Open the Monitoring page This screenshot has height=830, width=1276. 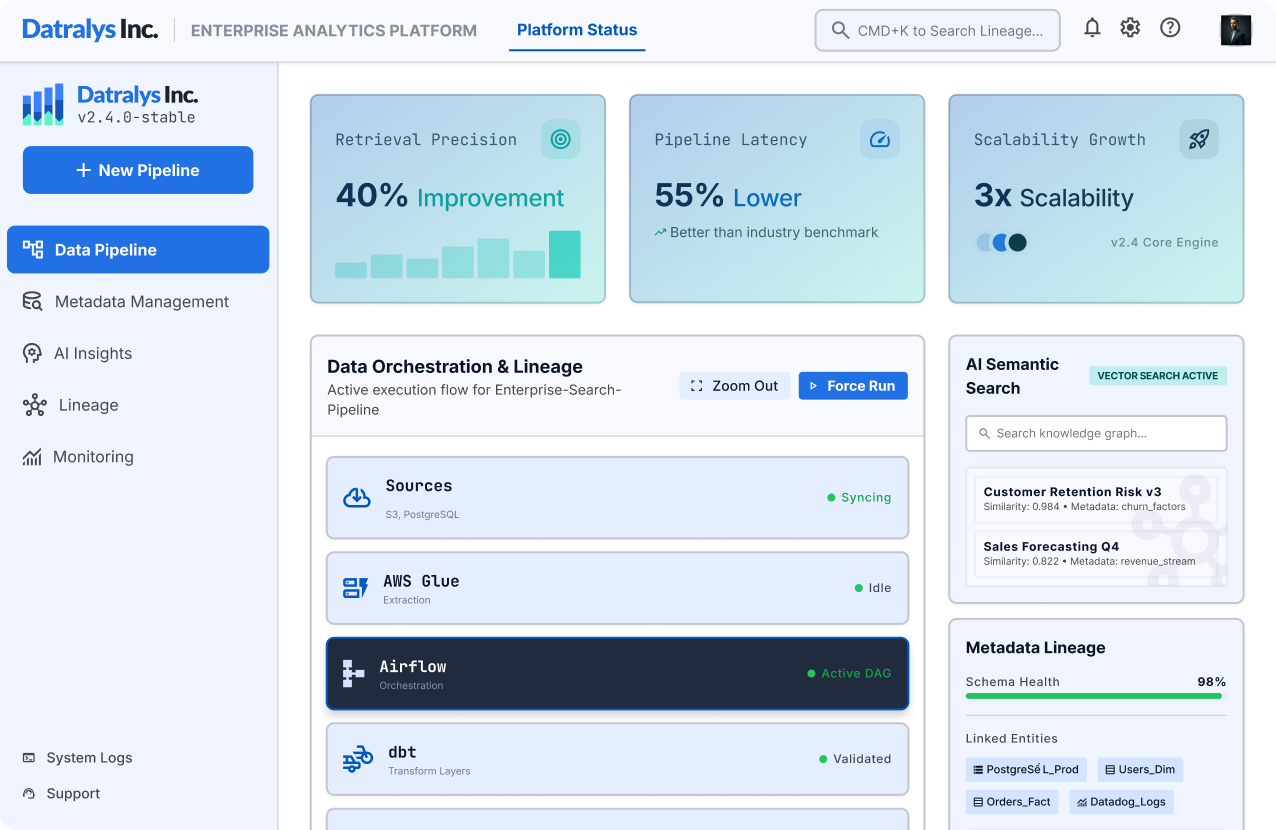(x=138, y=457)
